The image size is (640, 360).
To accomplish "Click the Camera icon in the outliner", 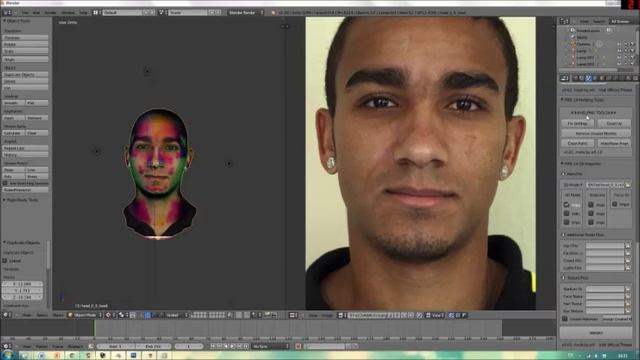I will pyautogui.click(x=573, y=44).
